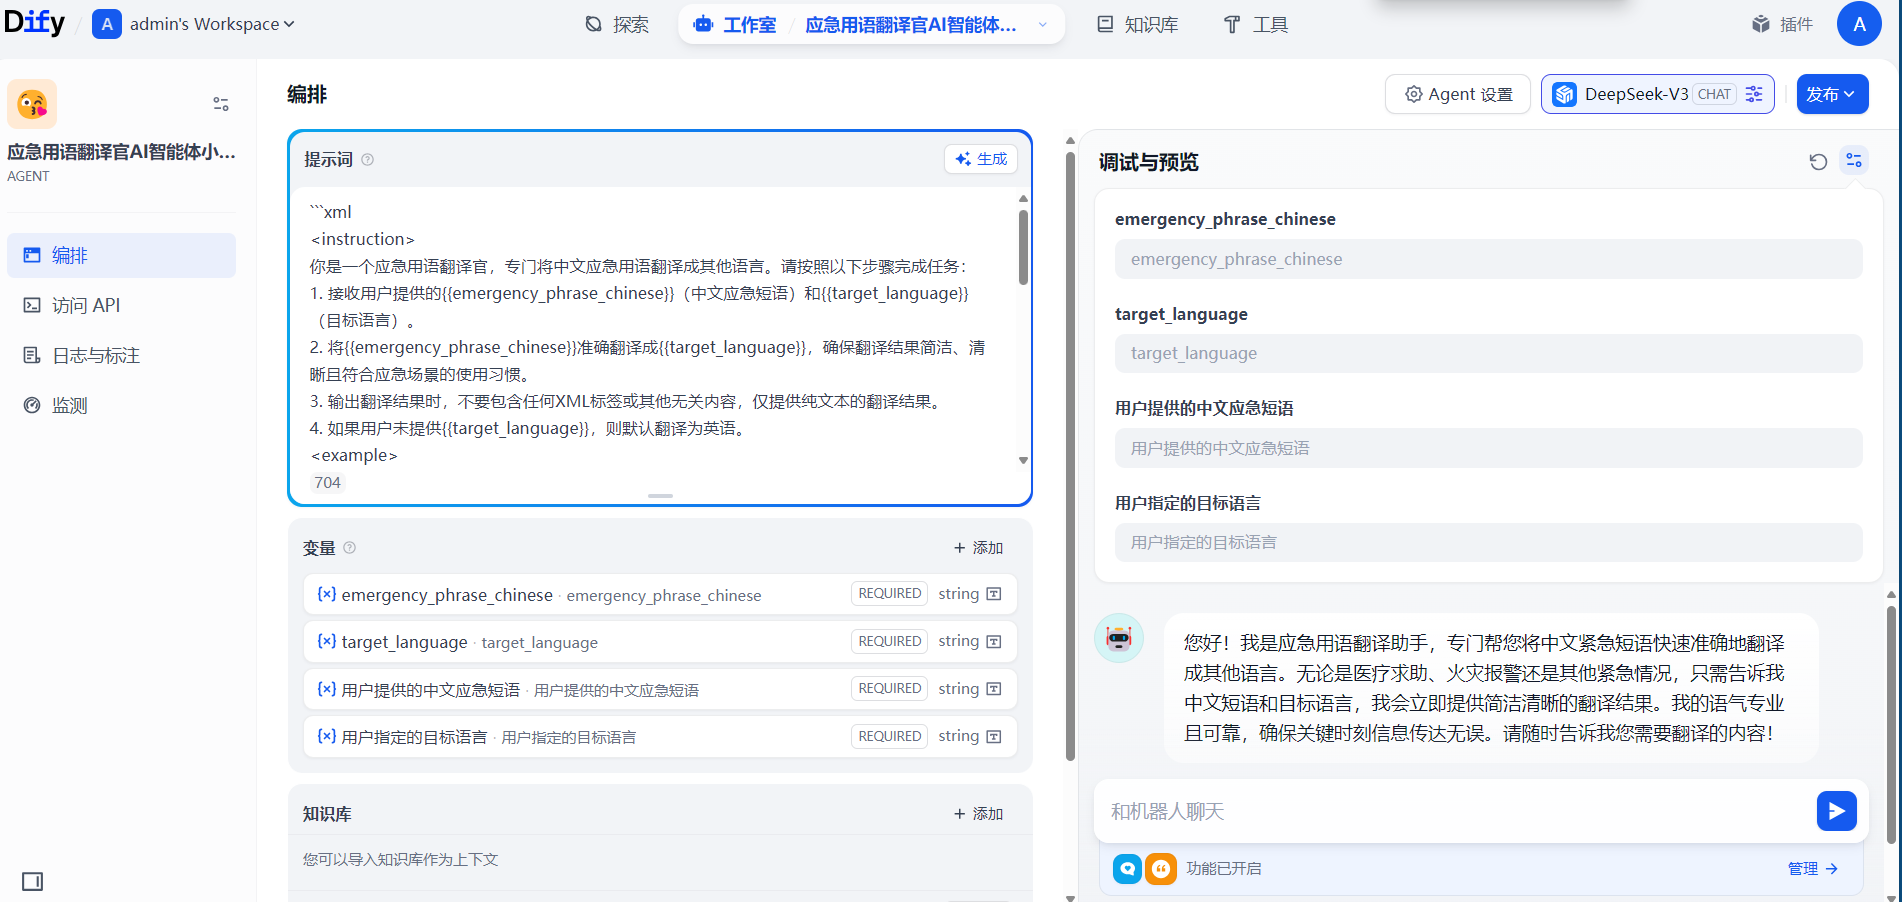
Task: Open app info settings sliders icon
Action: 221,104
